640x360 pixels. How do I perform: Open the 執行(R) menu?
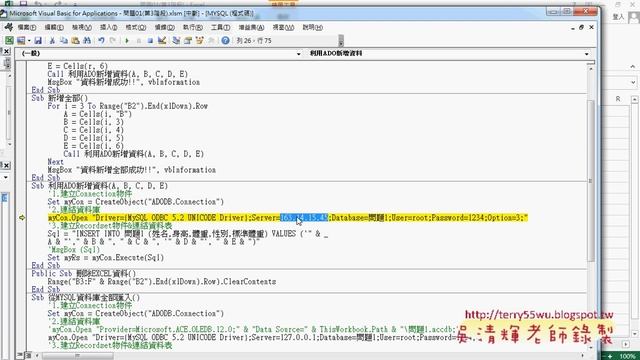click(193, 27)
